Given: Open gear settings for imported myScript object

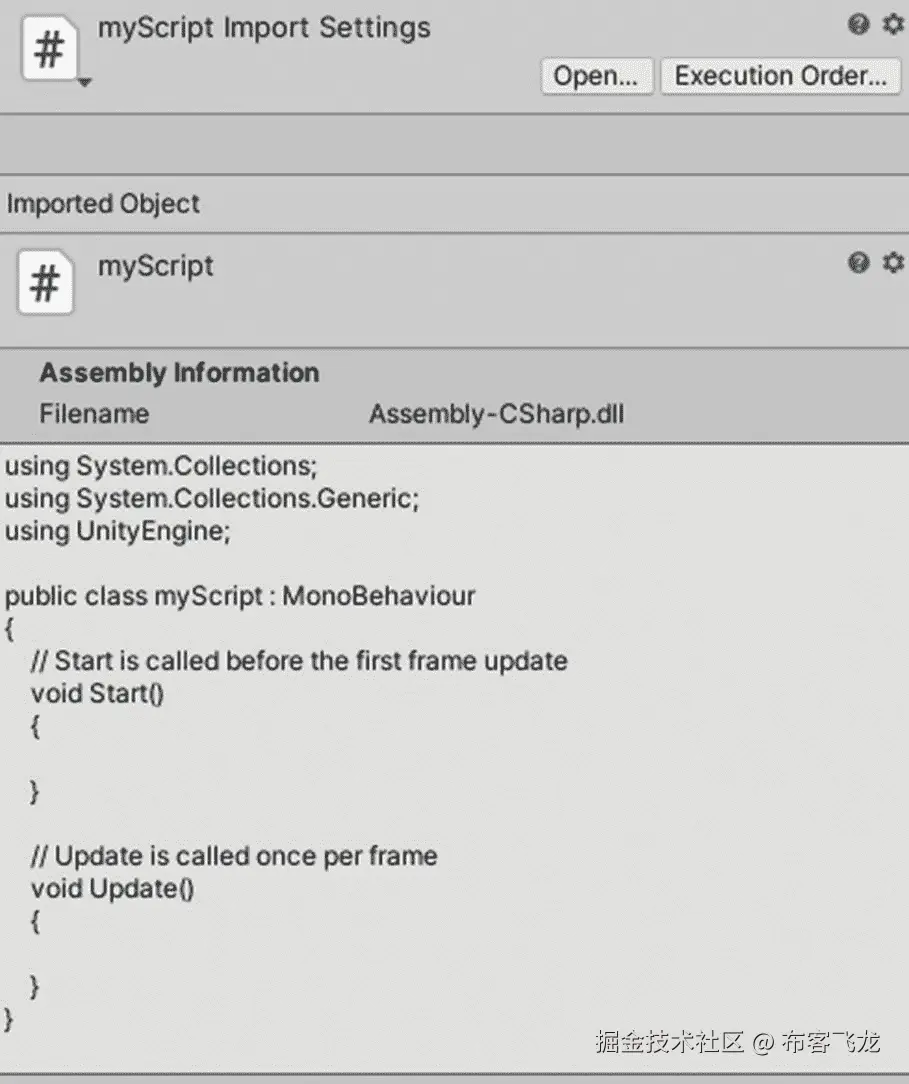Looking at the screenshot, I should click(x=893, y=263).
